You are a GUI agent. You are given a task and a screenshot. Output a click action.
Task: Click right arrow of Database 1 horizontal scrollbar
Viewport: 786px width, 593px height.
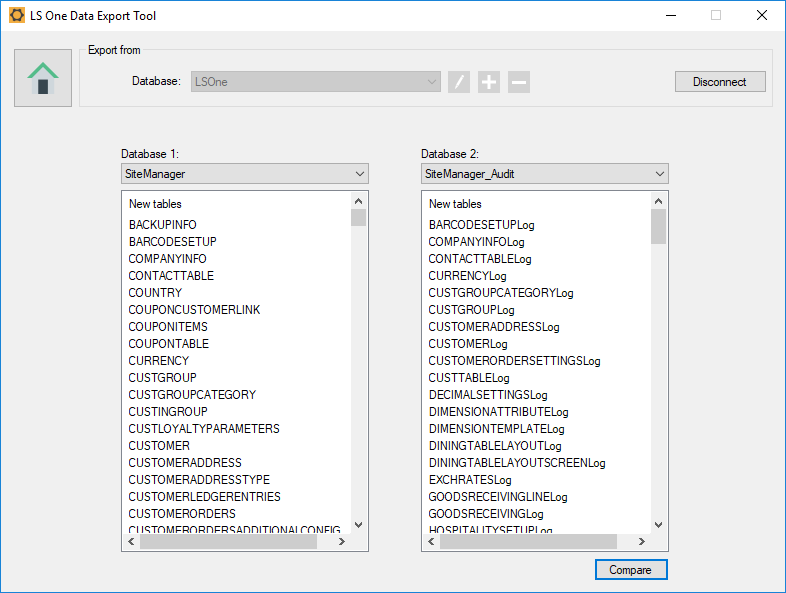pyautogui.click(x=342, y=541)
